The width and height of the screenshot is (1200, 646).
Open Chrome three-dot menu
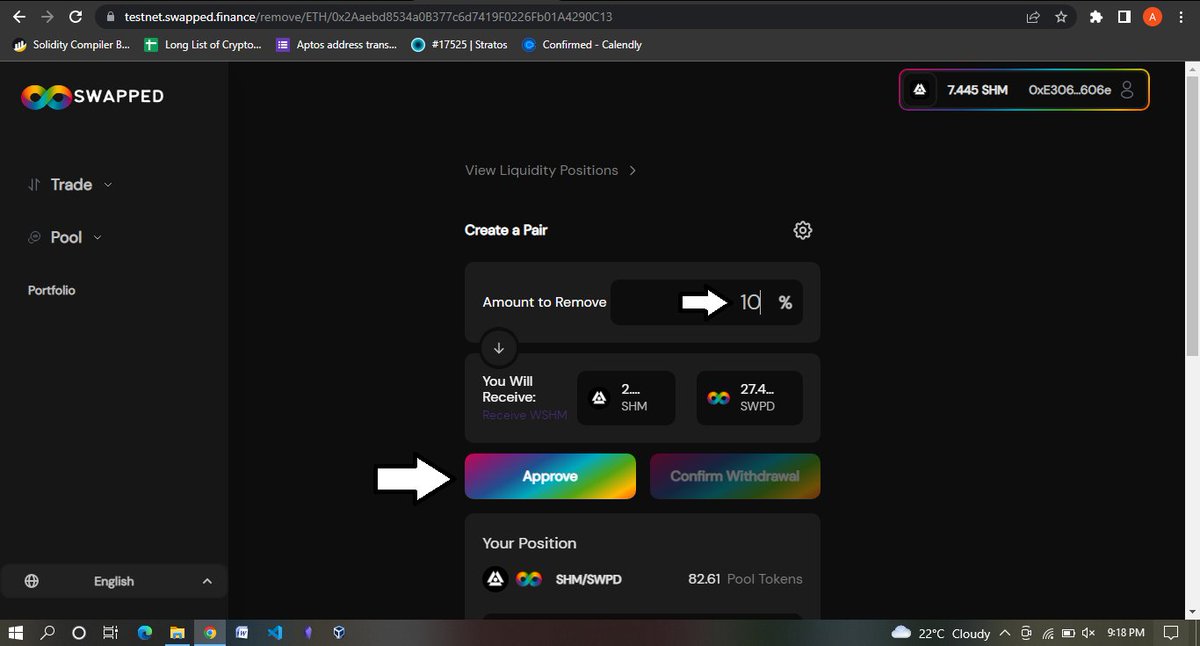[1182, 17]
